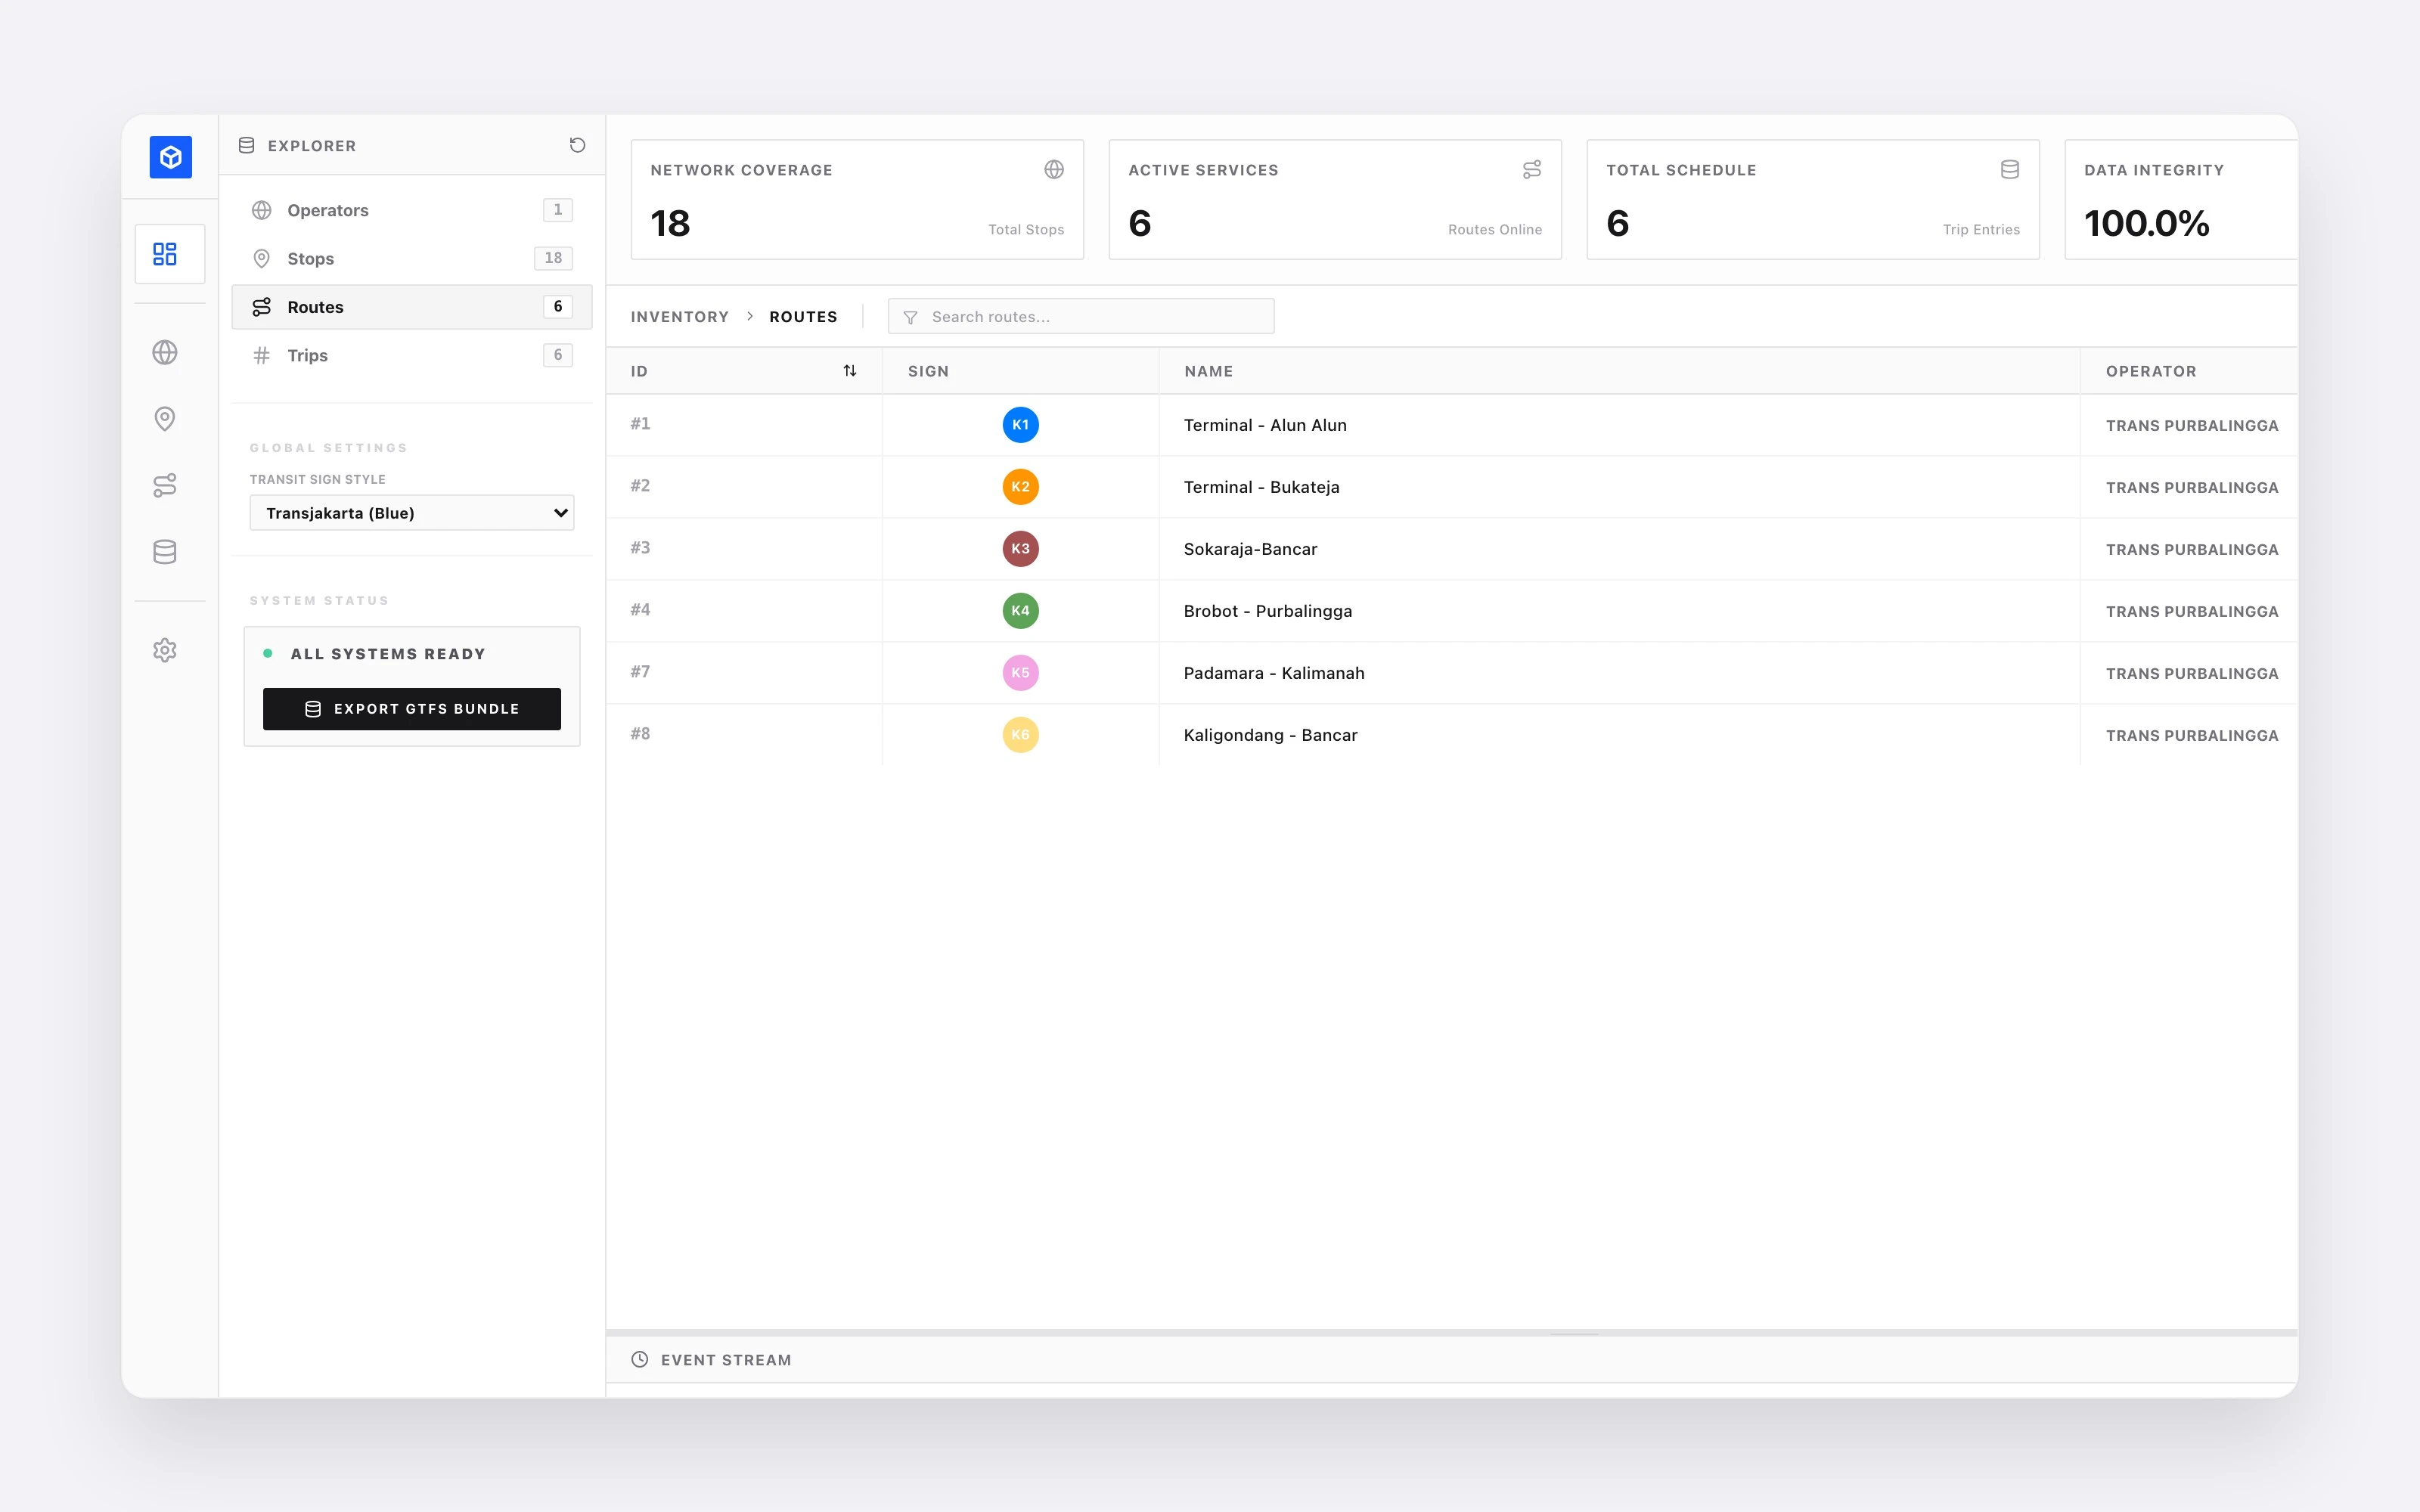Open the map pin icon in left rail
This screenshot has height=1512, width=2420.
[165, 419]
